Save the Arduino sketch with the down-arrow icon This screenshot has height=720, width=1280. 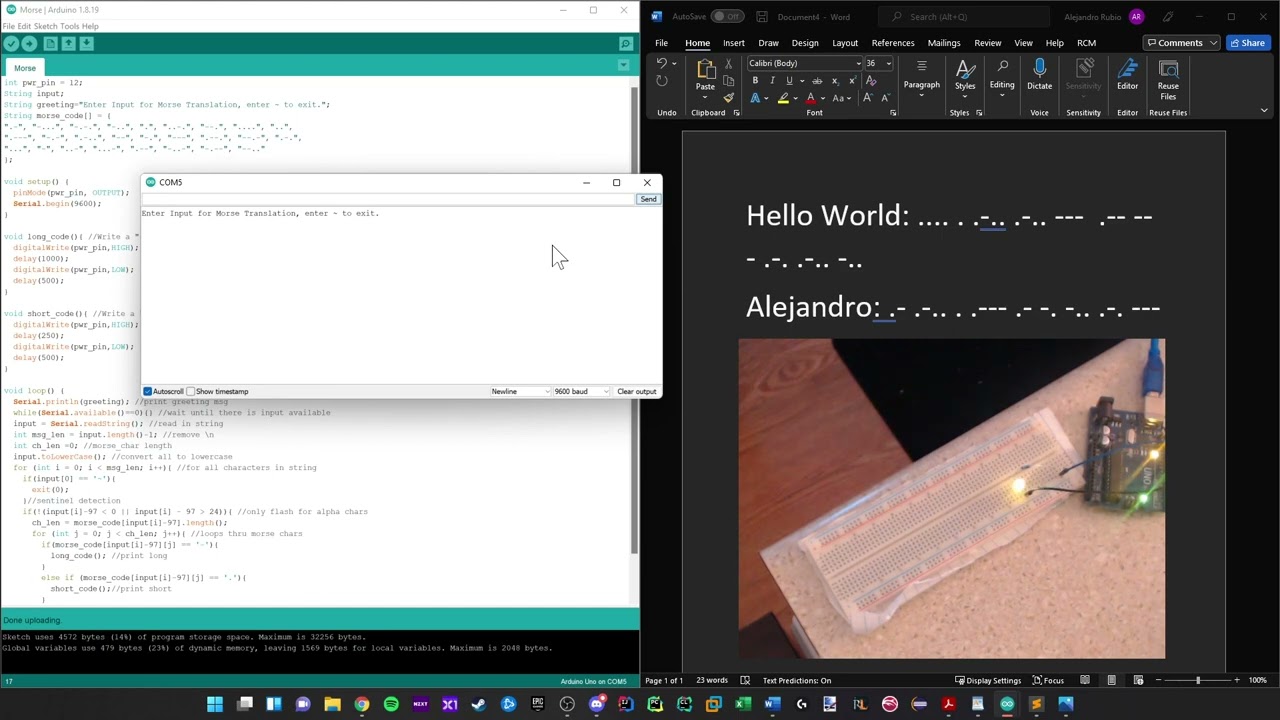[x=87, y=44]
